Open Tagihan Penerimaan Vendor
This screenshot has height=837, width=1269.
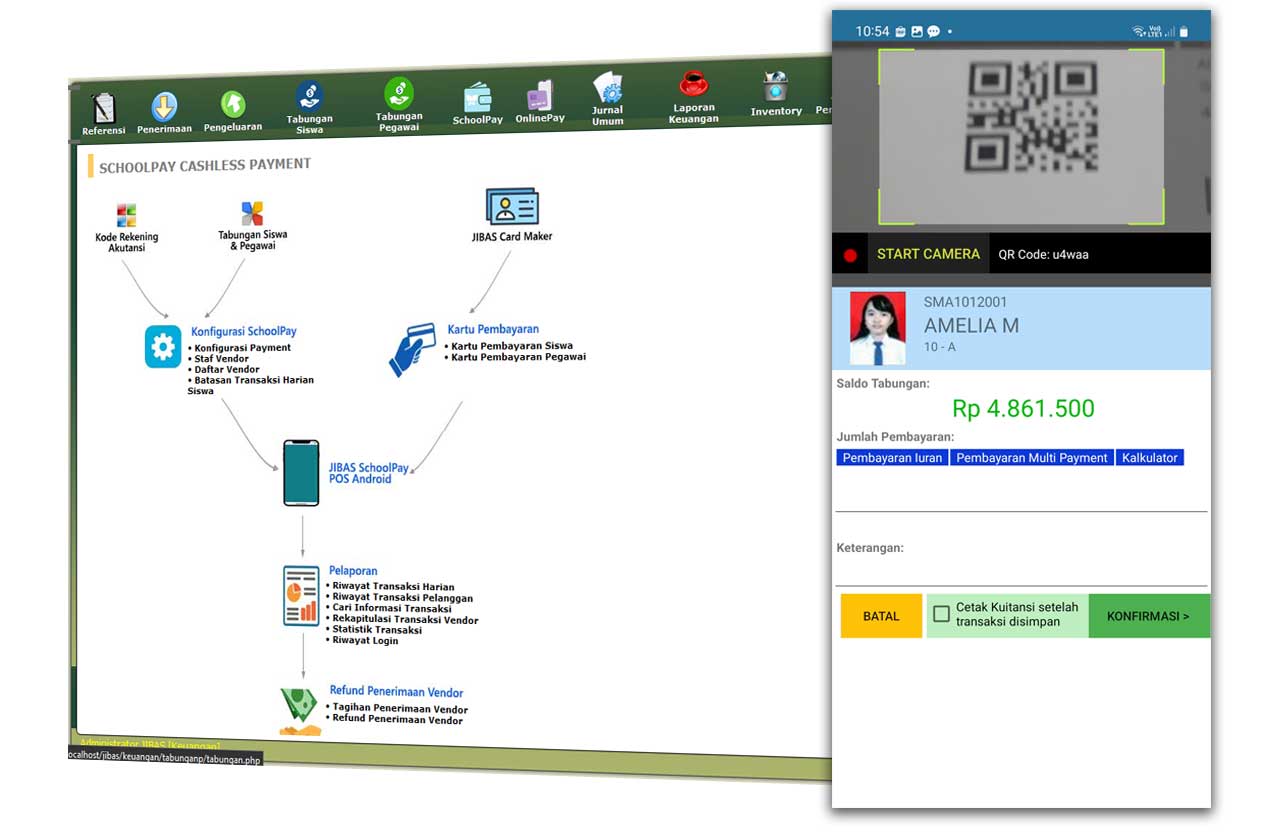[x=399, y=708]
